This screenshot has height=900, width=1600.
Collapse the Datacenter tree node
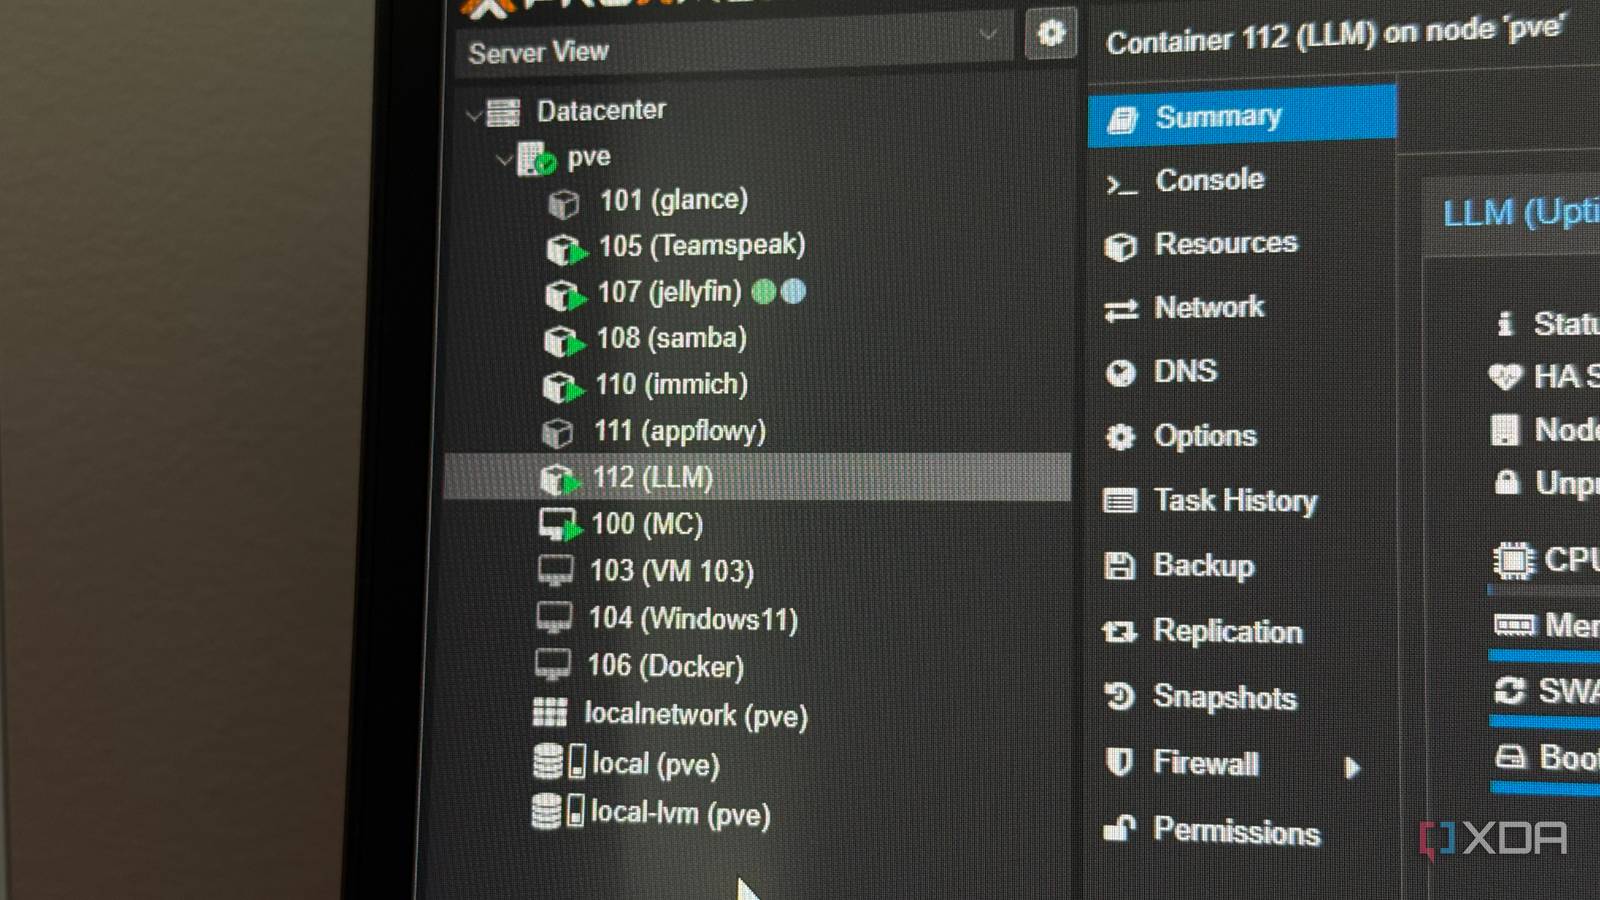pos(473,115)
